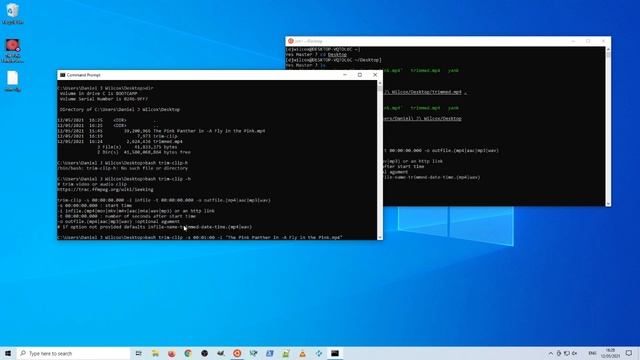
Task: Show hidden system tray icons
Action: click(x=551, y=353)
